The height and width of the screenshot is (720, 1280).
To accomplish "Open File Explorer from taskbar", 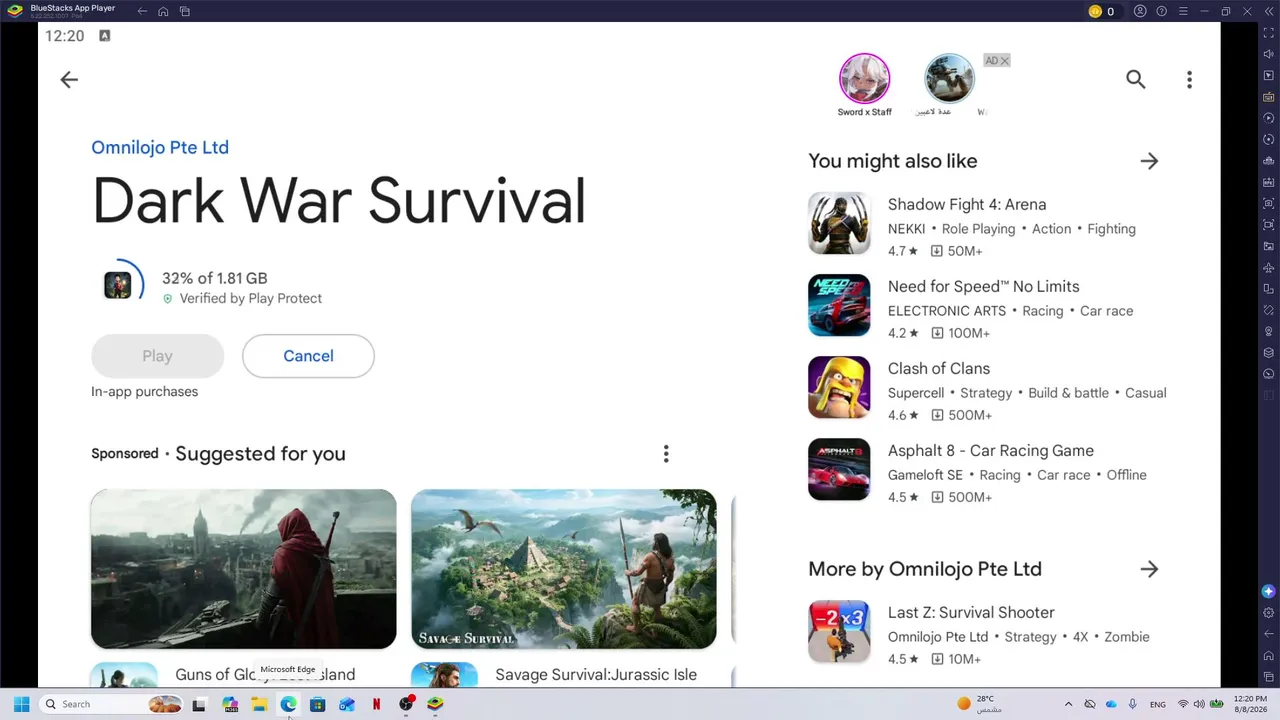I will 259,704.
